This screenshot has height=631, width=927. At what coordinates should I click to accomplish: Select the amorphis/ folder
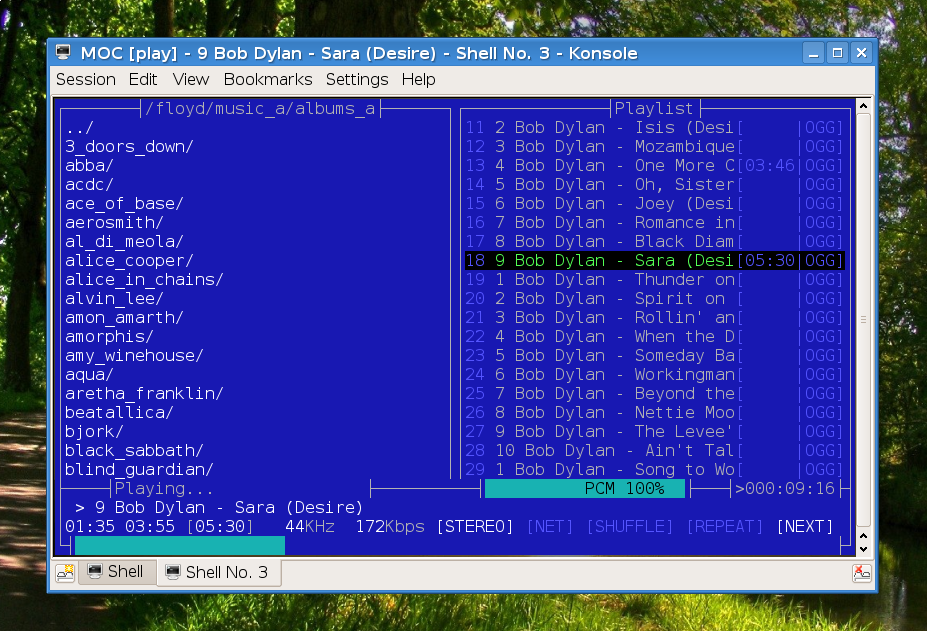[109, 336]
